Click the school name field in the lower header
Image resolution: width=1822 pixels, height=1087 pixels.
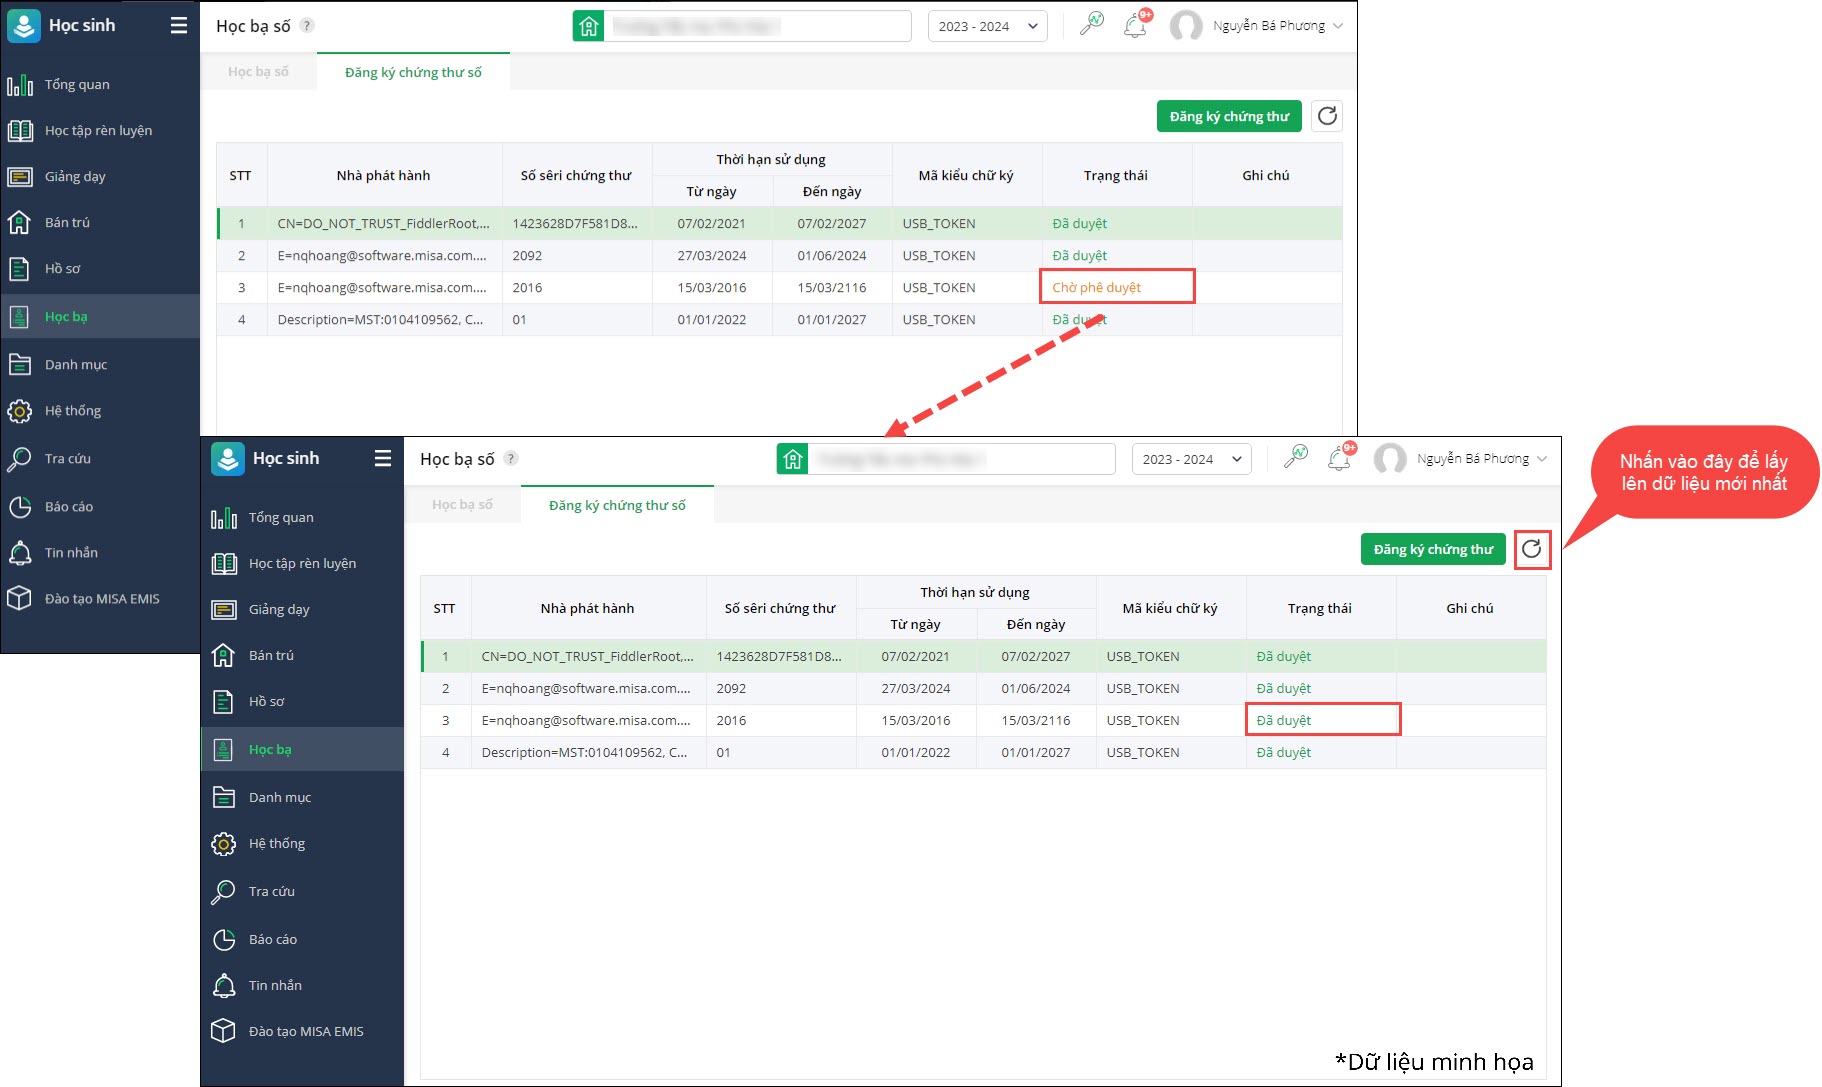[x=960, y=459]
